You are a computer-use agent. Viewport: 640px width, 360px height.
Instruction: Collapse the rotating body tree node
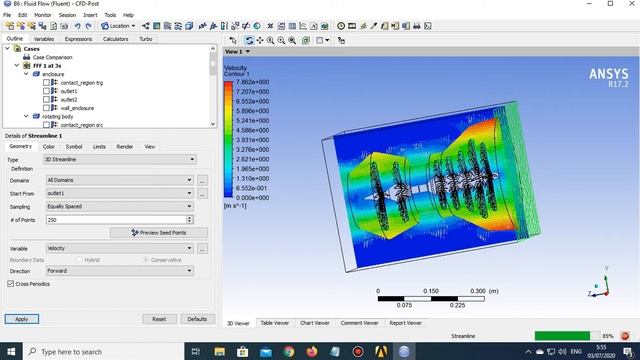(26, 116)
